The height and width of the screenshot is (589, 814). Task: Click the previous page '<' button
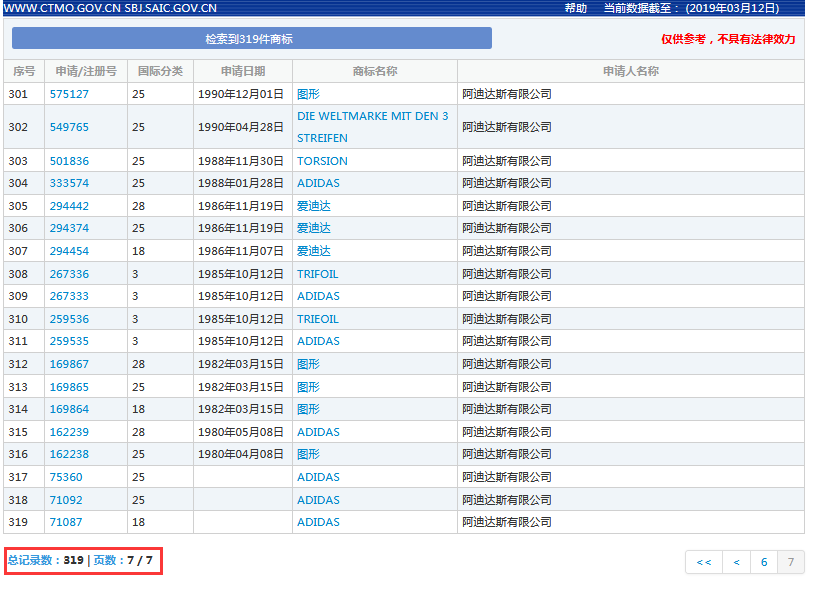(x=736, y=562)
